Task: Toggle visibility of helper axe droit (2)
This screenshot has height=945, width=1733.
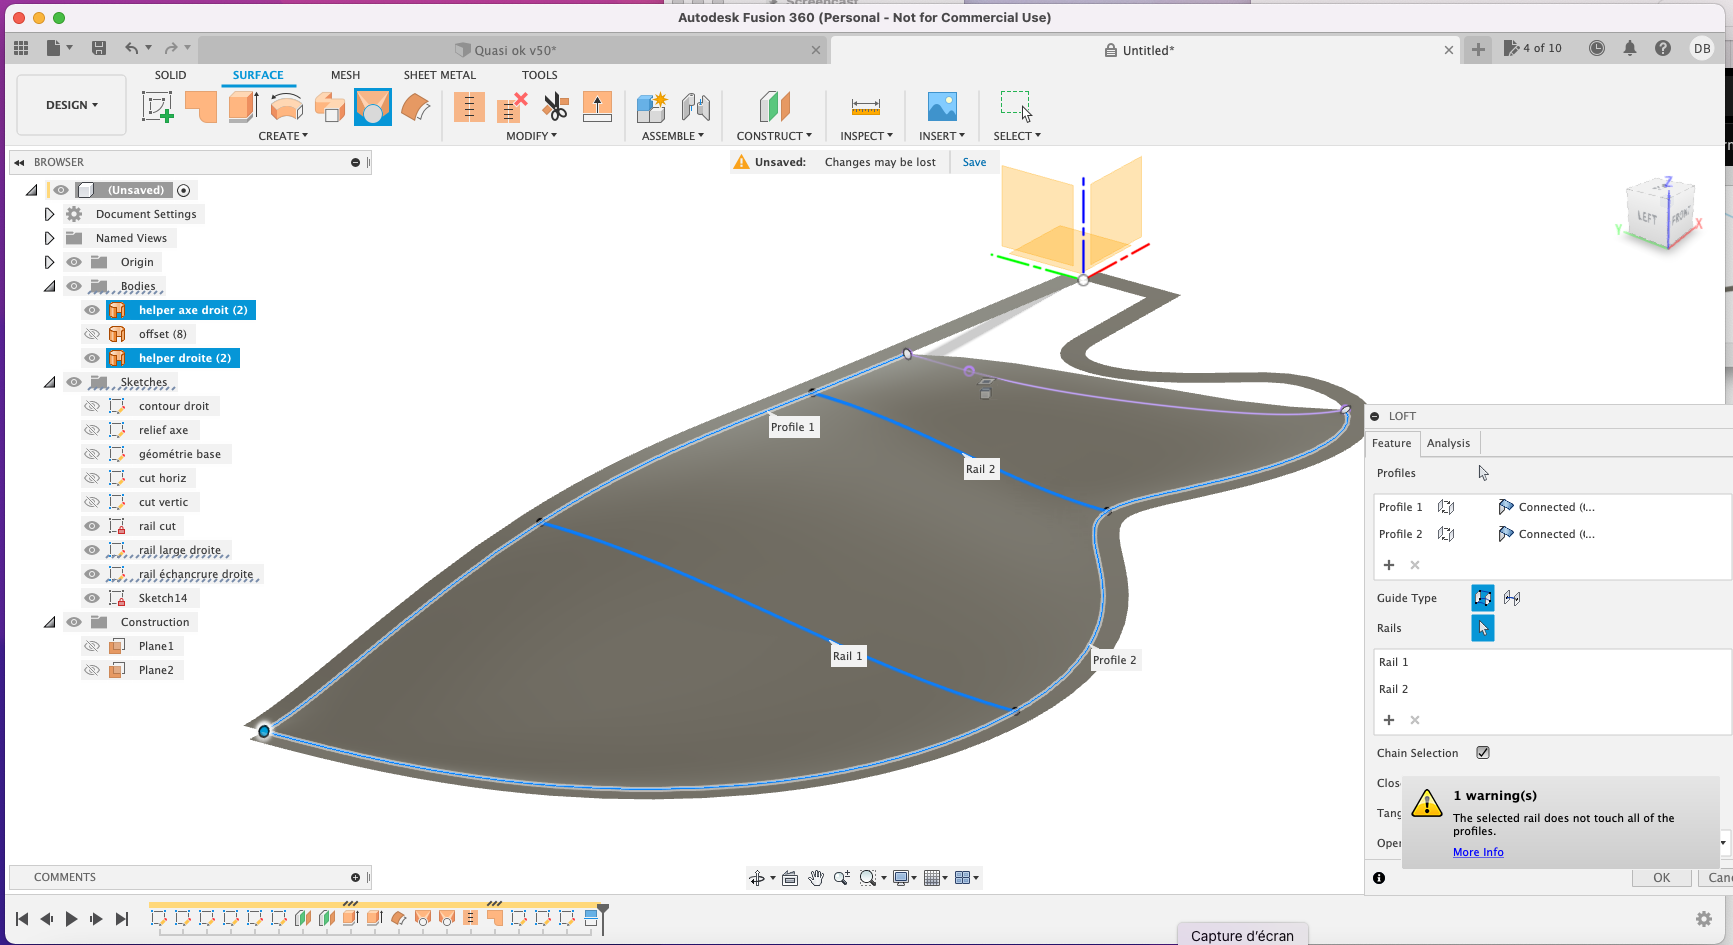Action: pyautogui.click(x=92, y=310)
